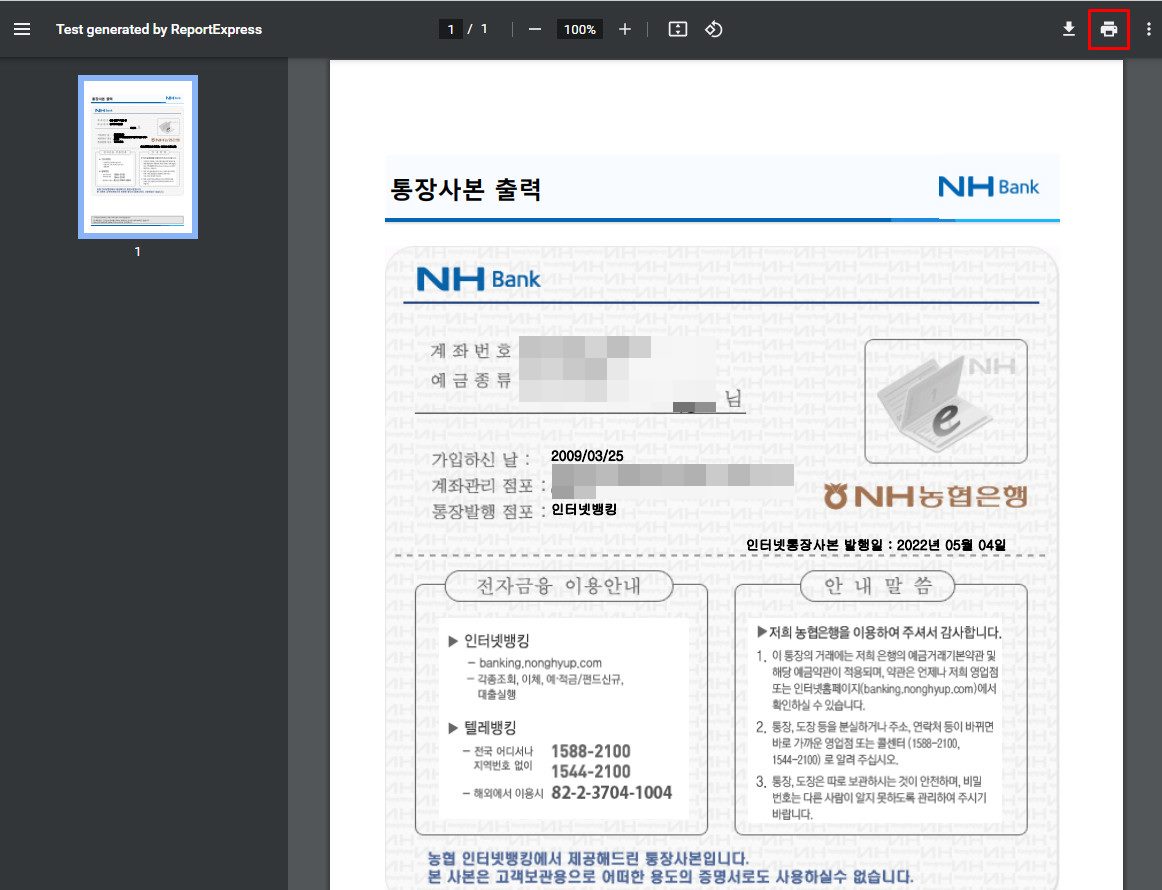Edit the current page number field
The image size is (1162, 890).
pyautogui.click(x=451, y=30)
